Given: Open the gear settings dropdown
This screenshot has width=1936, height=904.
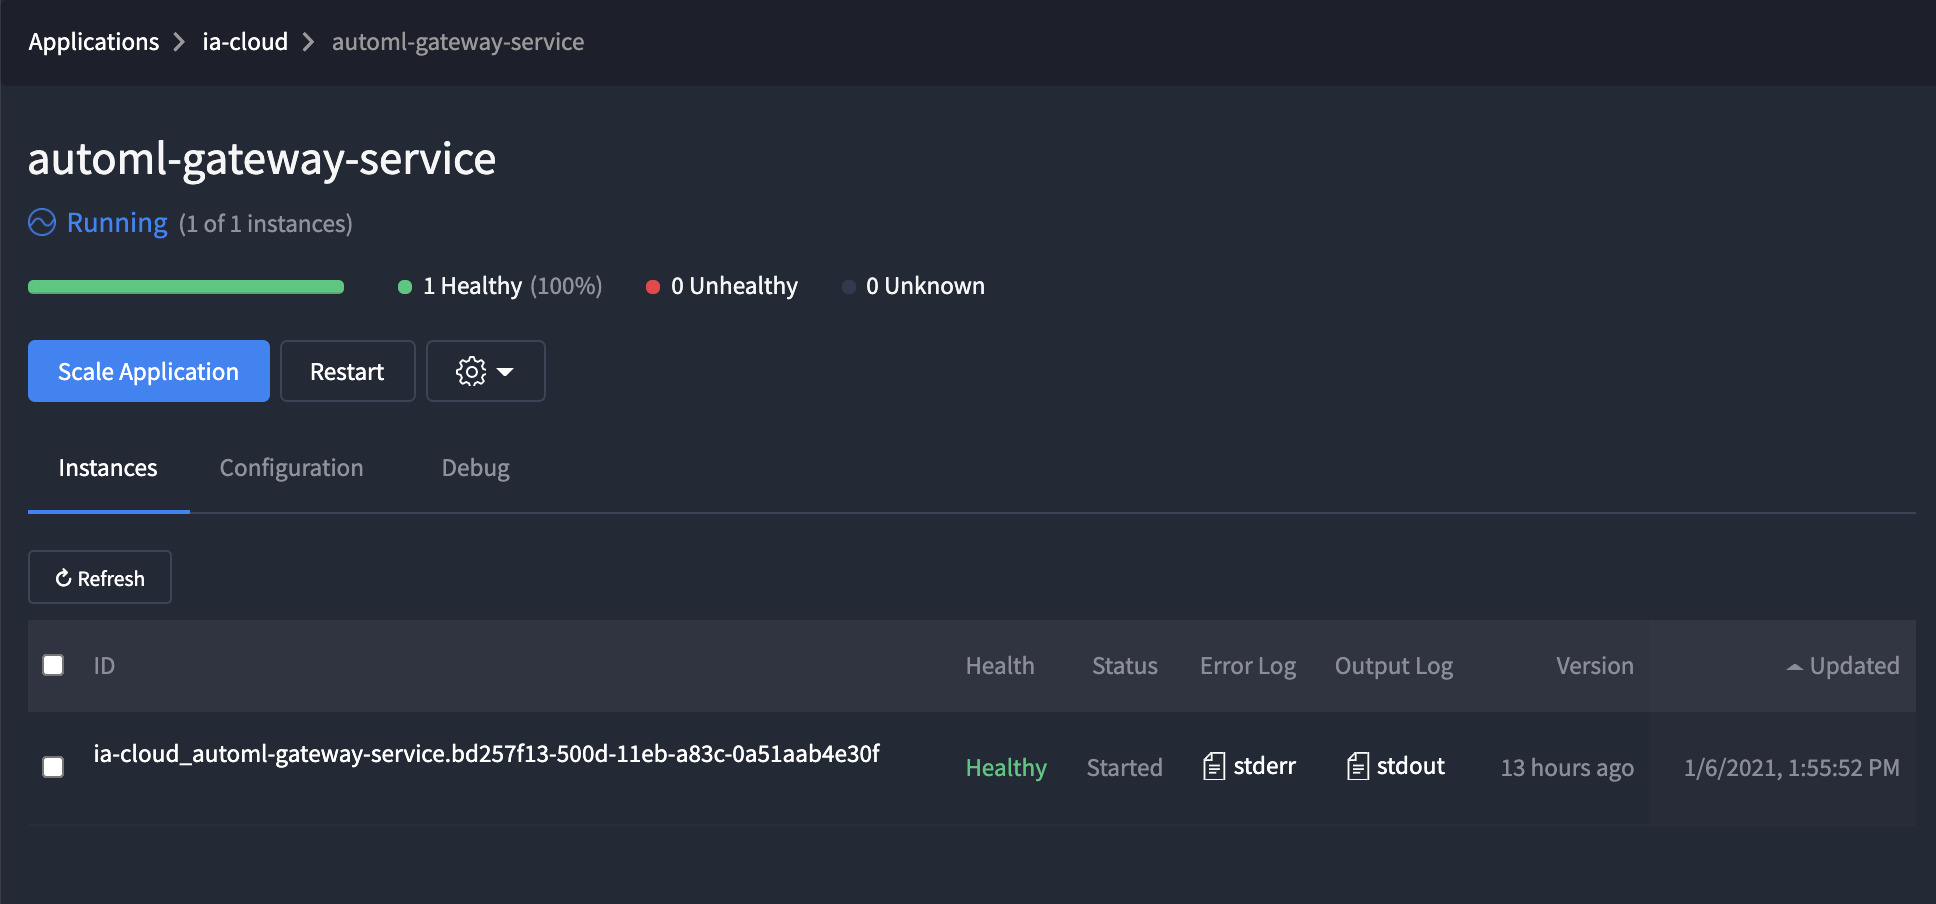Looking at the screenshot, I should (486, 371).
